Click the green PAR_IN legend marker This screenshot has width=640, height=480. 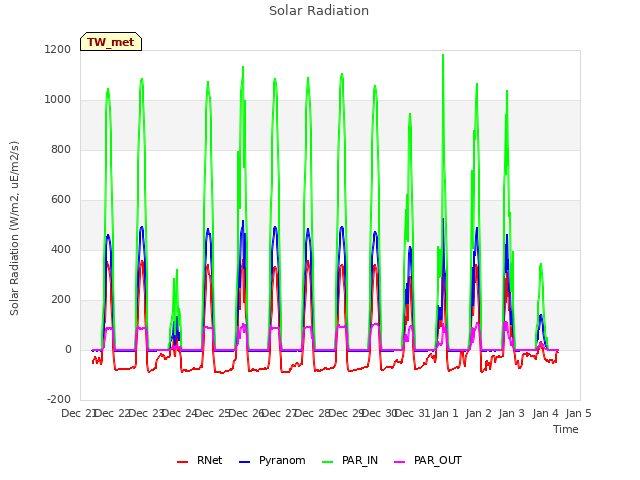(327, 462)
